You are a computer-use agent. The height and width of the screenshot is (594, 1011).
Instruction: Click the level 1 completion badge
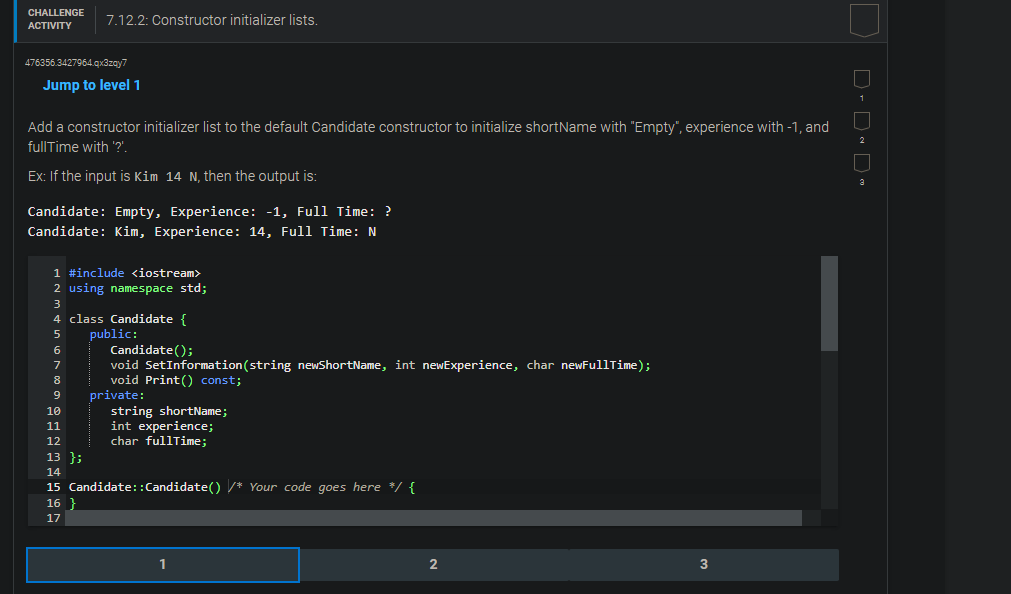pyautogui.click(x=861, y=79)
